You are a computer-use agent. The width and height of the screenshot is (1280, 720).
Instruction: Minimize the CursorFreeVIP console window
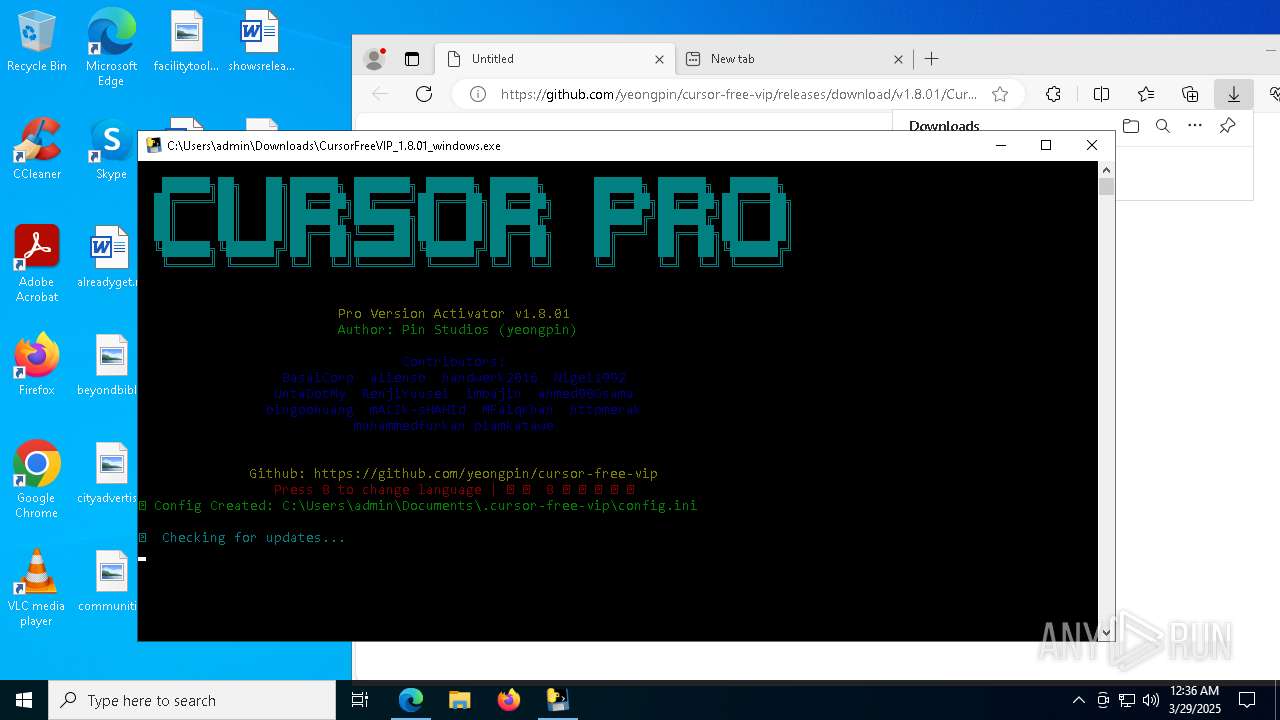click(x=1001, y=145)
